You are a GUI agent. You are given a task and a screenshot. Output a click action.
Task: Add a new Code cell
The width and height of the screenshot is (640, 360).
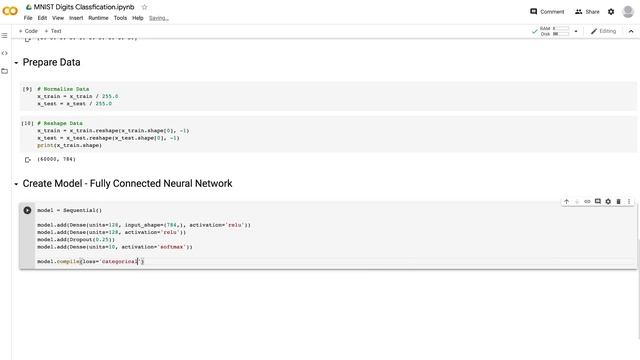pyautogui.click(x=28, y=31)
